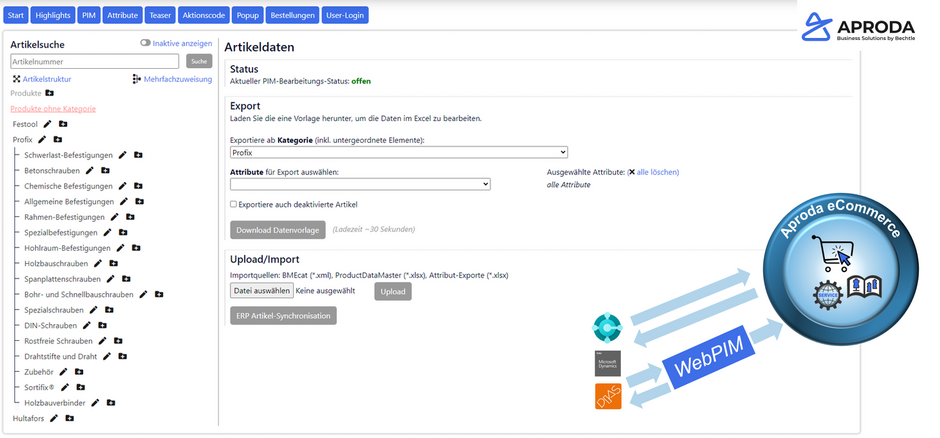Click the Download Datenvorlage button

[x=278, y=230]
